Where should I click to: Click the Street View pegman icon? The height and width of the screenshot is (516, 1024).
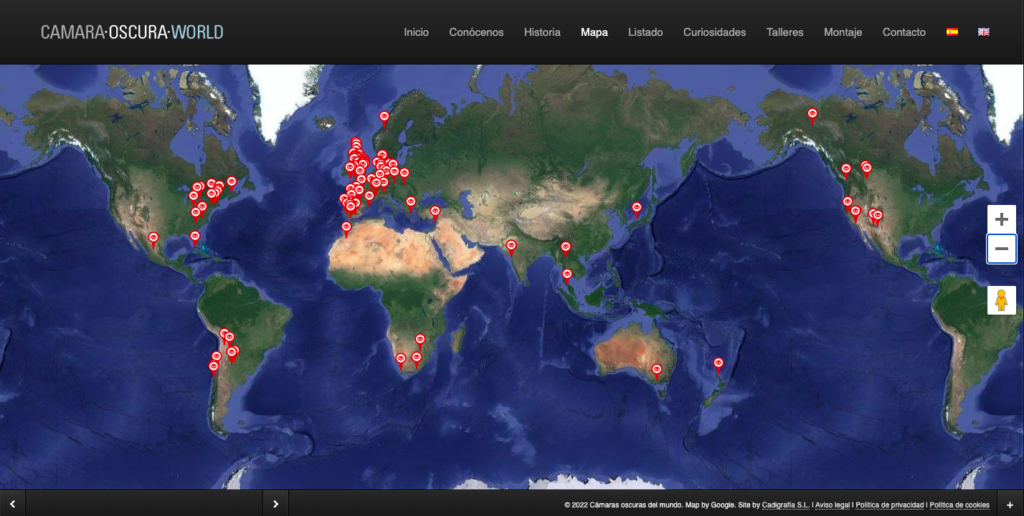point(1001,300)
